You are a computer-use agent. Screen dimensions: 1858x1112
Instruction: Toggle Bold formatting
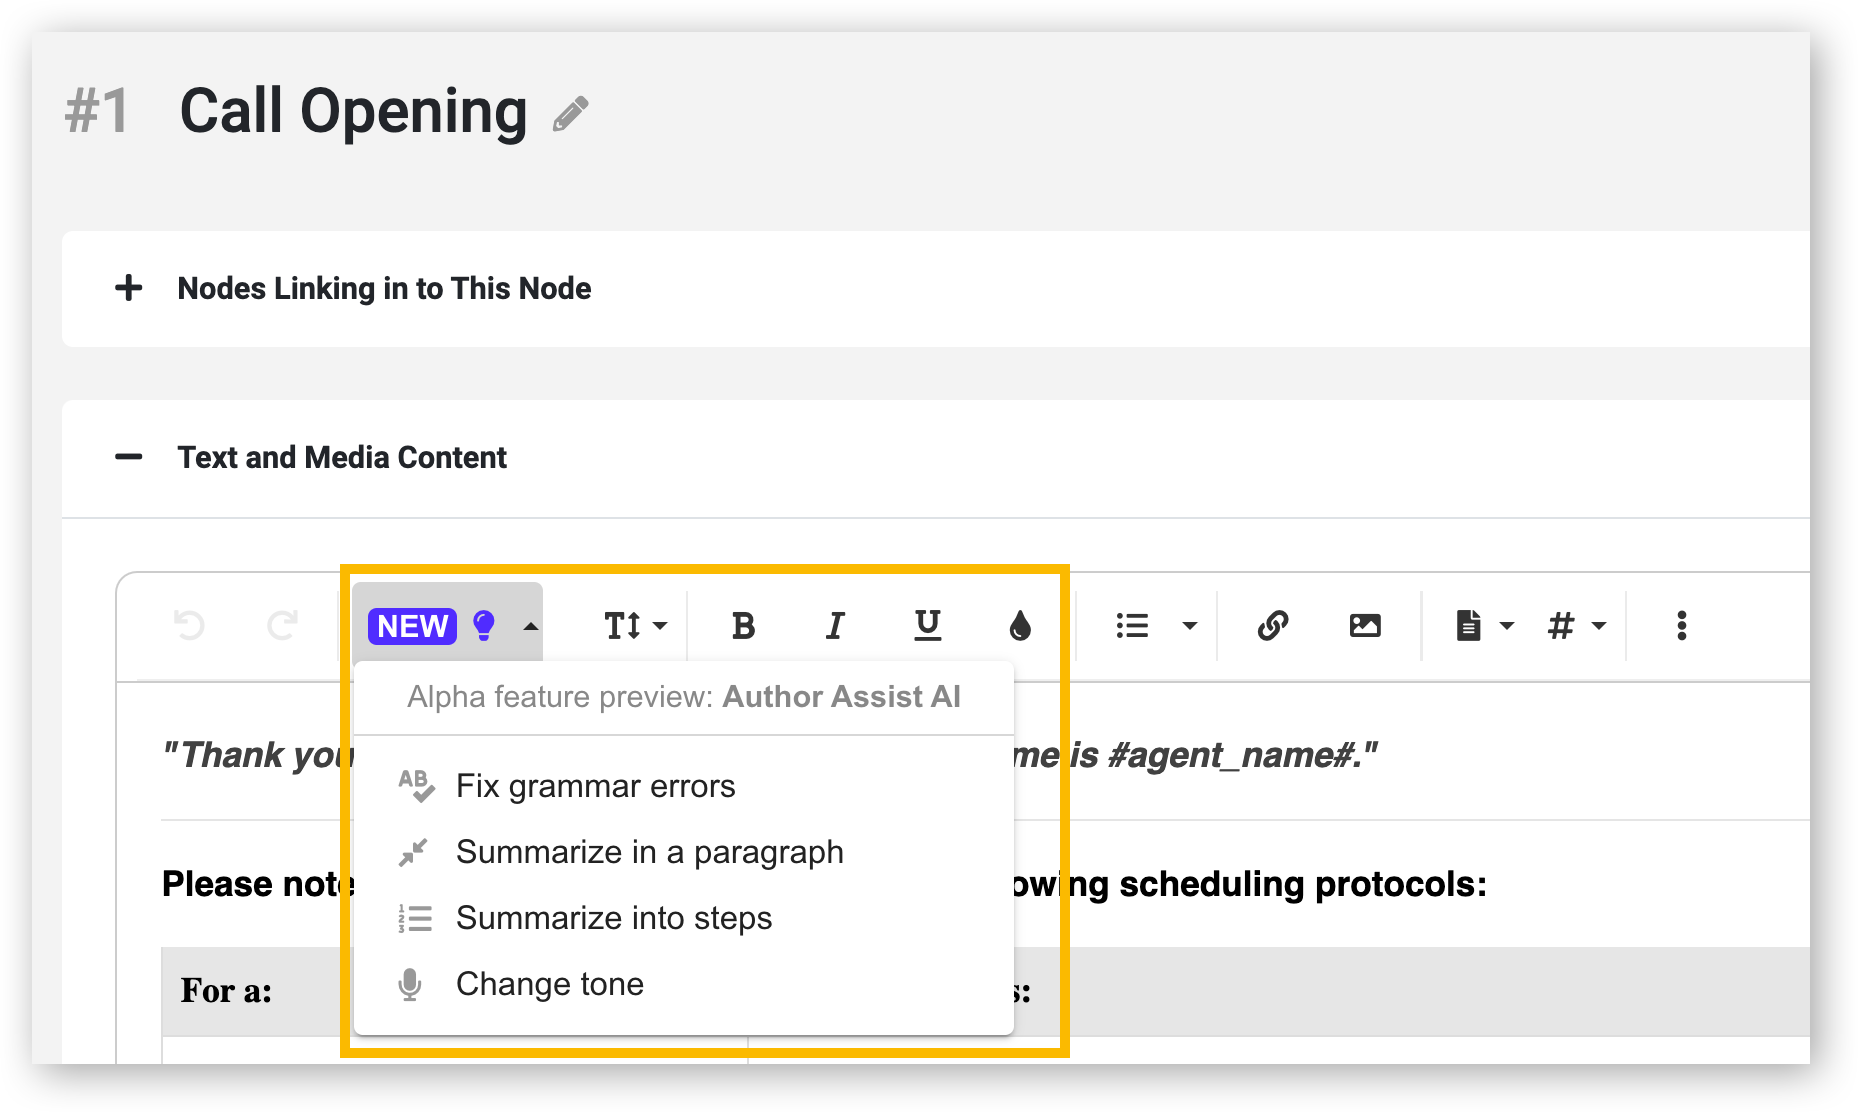point(743,626)
